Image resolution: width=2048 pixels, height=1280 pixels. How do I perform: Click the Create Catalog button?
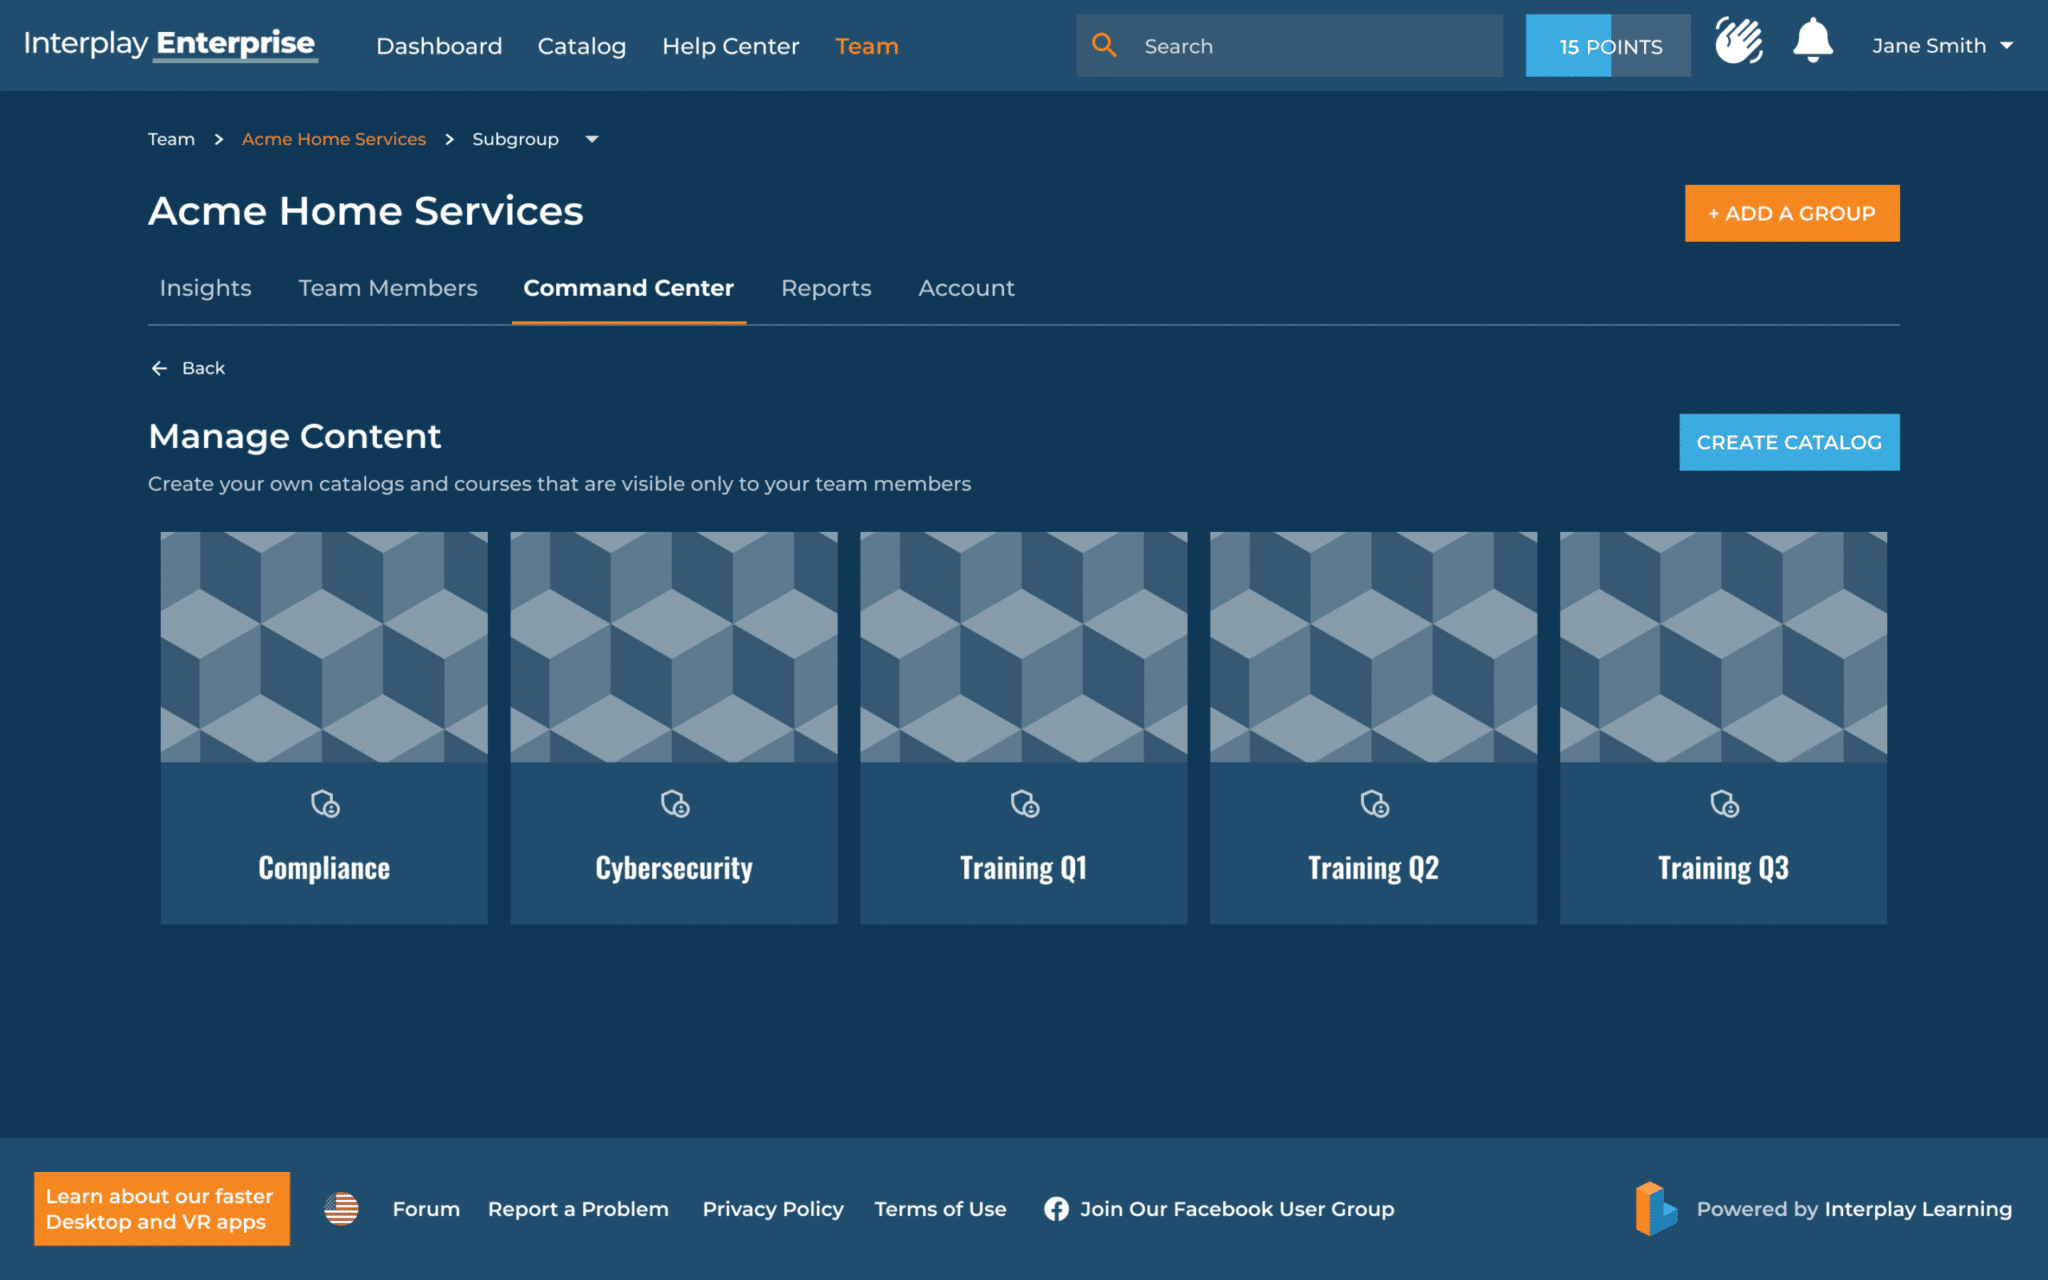point(1788,441)
